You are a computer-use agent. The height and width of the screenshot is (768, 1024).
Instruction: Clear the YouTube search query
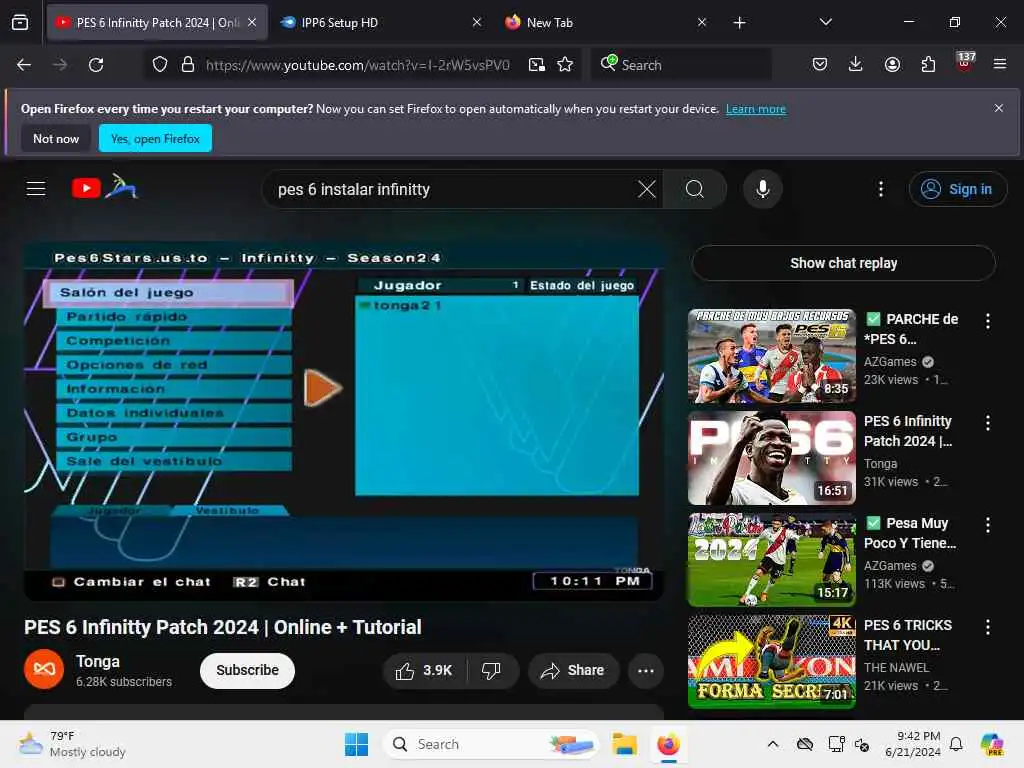pos(647,189)
